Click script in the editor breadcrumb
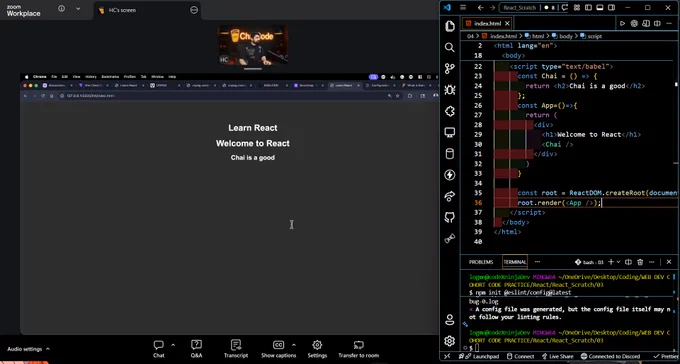Screen dimensions: 680x364 595,36
